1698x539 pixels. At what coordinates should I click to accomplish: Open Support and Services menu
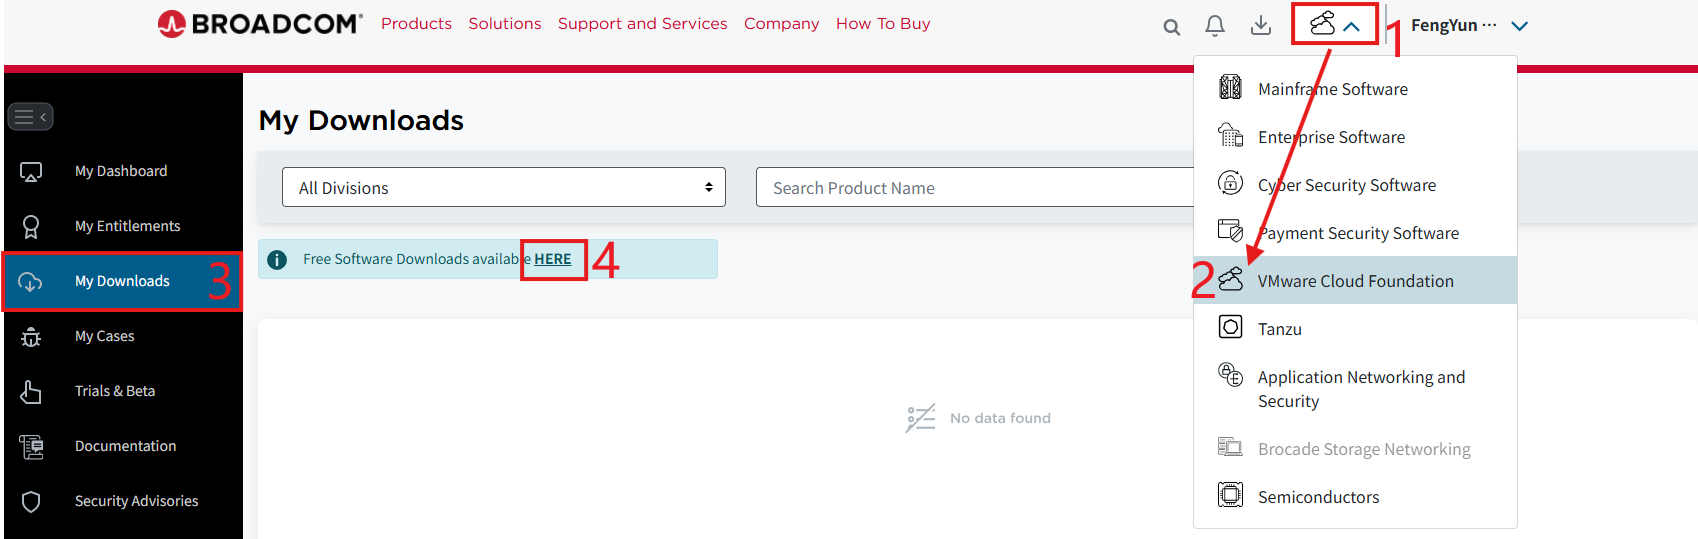click(x=643, y=23)
